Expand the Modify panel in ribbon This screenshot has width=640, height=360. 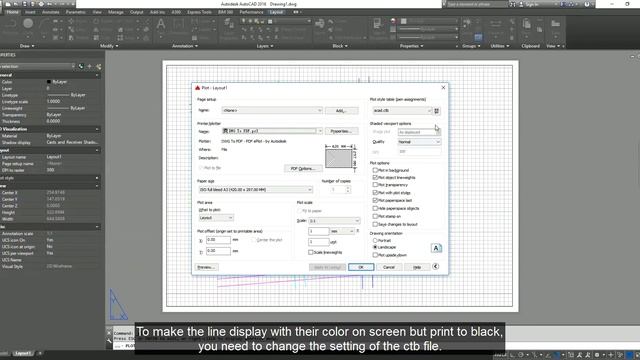pos(109,46)
